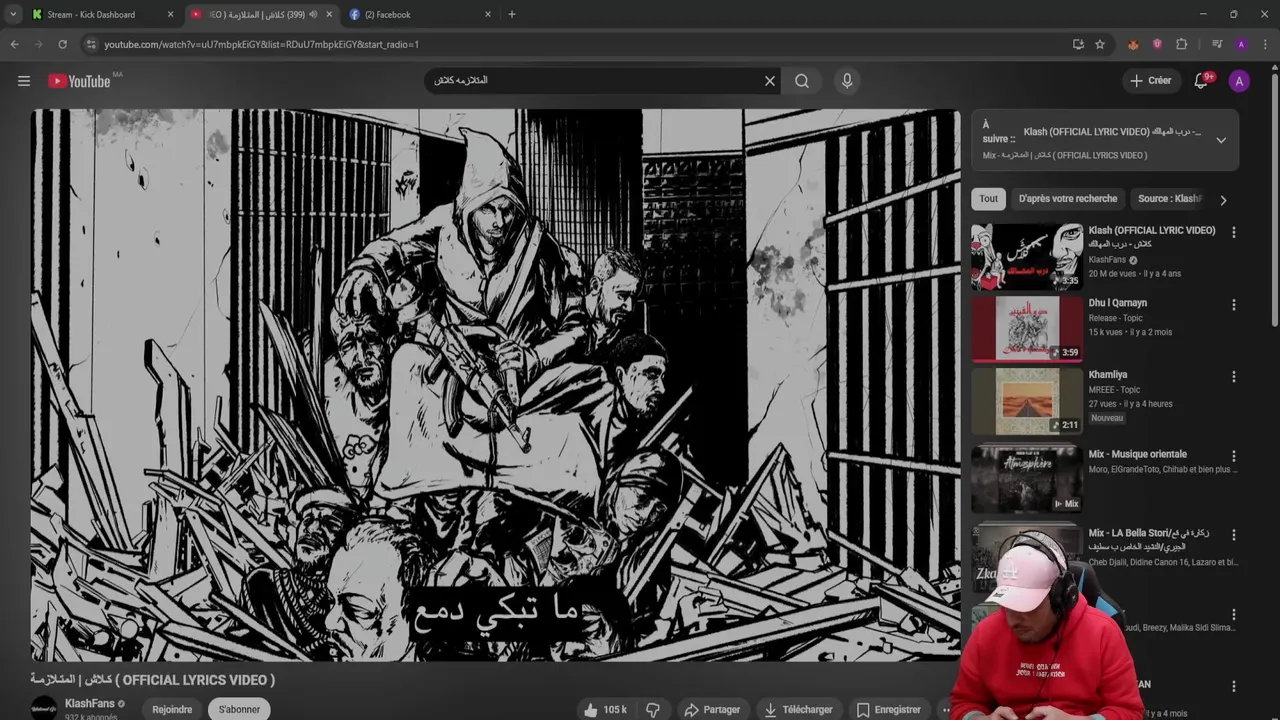The image size is (1280, 720).
Task: Close the Facebook tab
Action: [x=488, y=14]
